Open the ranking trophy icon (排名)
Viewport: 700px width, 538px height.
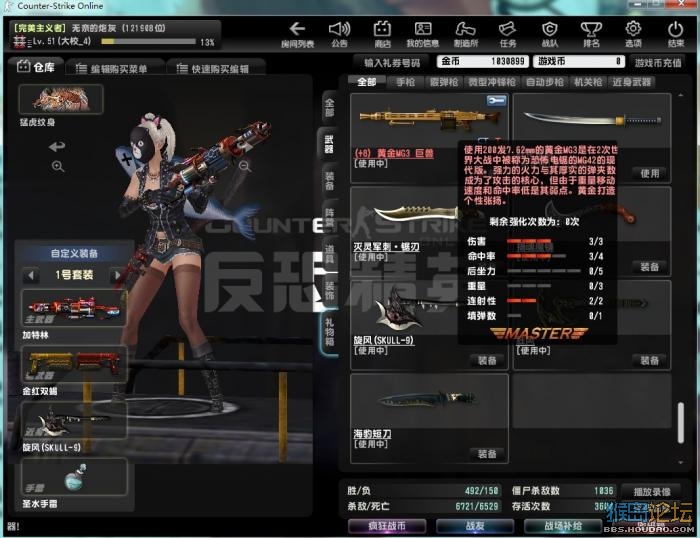coord(591,29)
